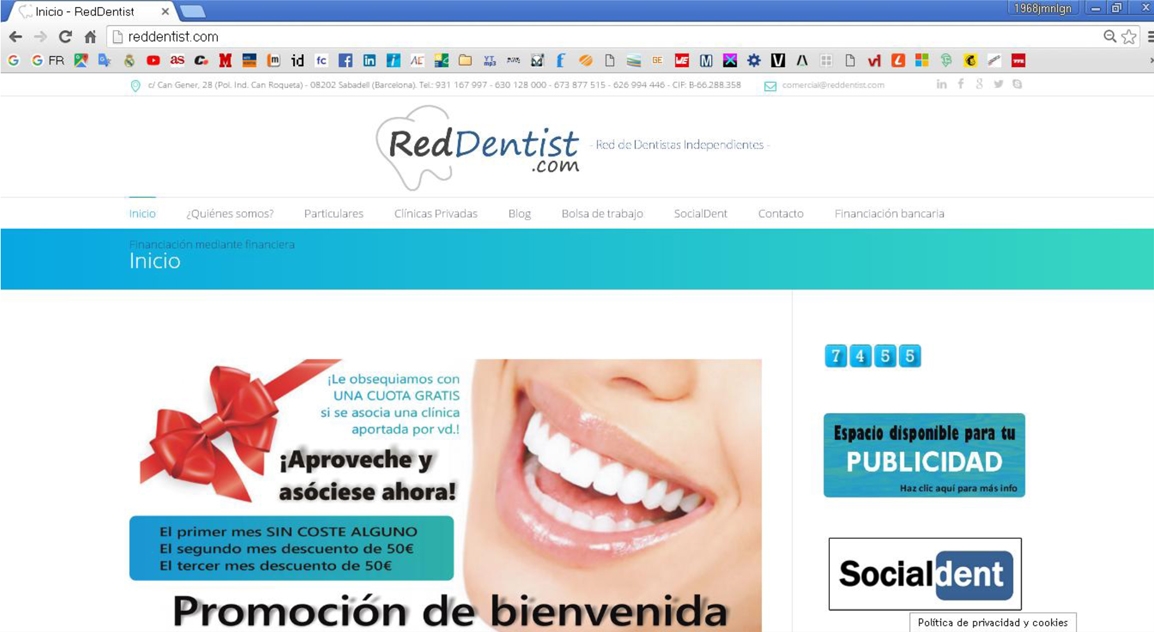Go to the browser home page
The width and height of the screenshot is (1154, 632).
90,37
